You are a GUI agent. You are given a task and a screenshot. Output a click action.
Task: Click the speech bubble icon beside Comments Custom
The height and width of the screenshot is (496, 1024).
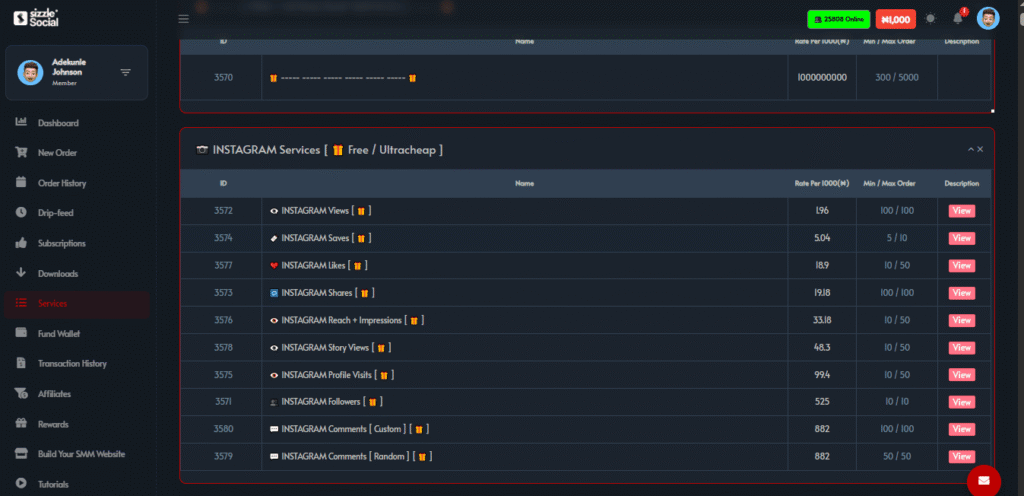pos(274,429)
